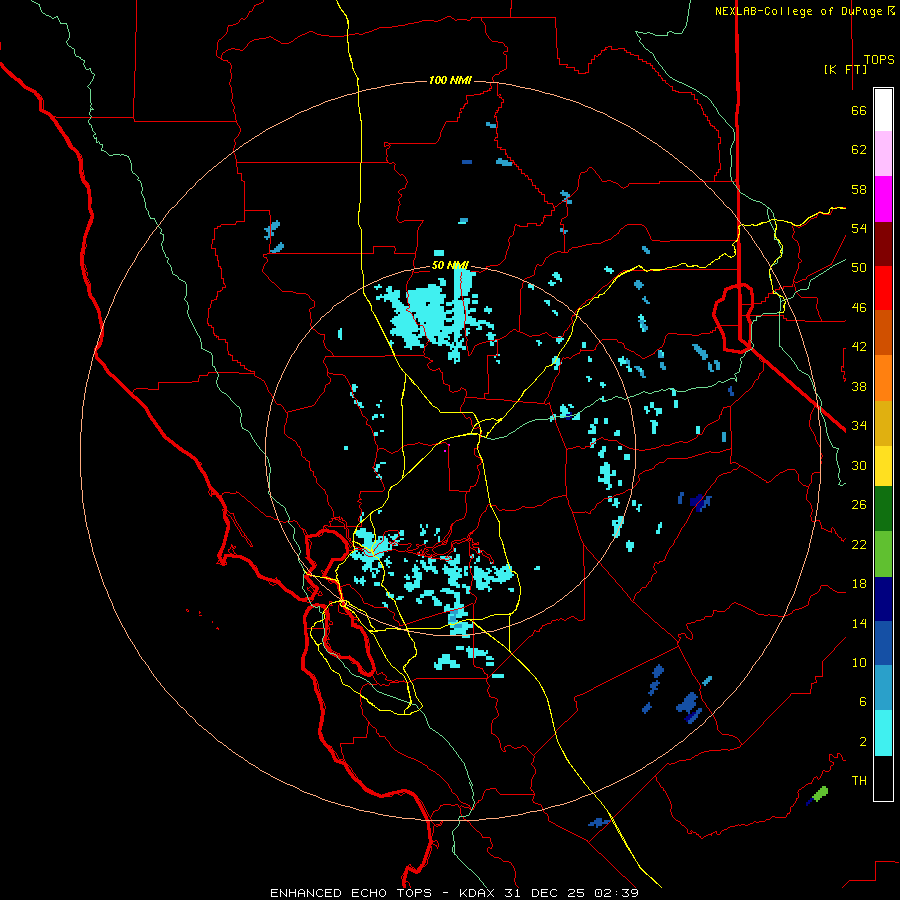
Task: Click the legend value "6"
Action: click(x=863, y=701)
